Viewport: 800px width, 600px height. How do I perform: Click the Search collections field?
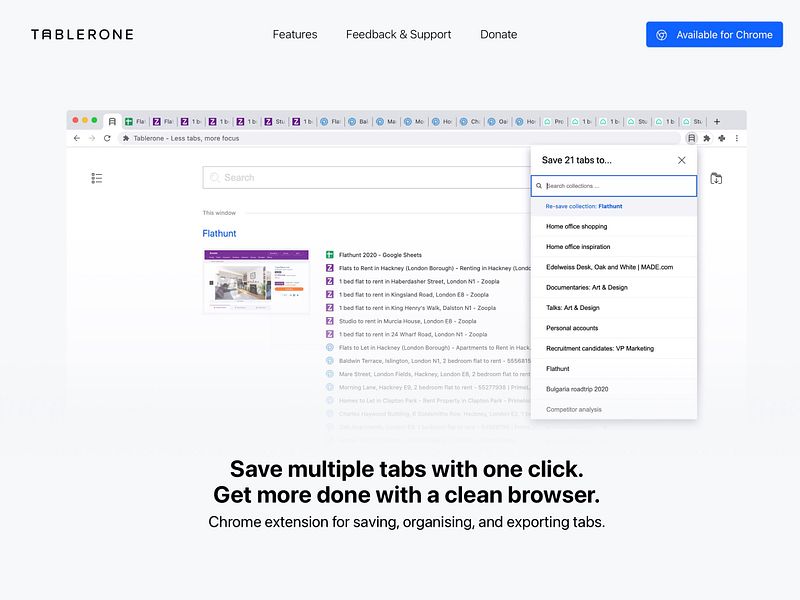click(x=614, y=186)
